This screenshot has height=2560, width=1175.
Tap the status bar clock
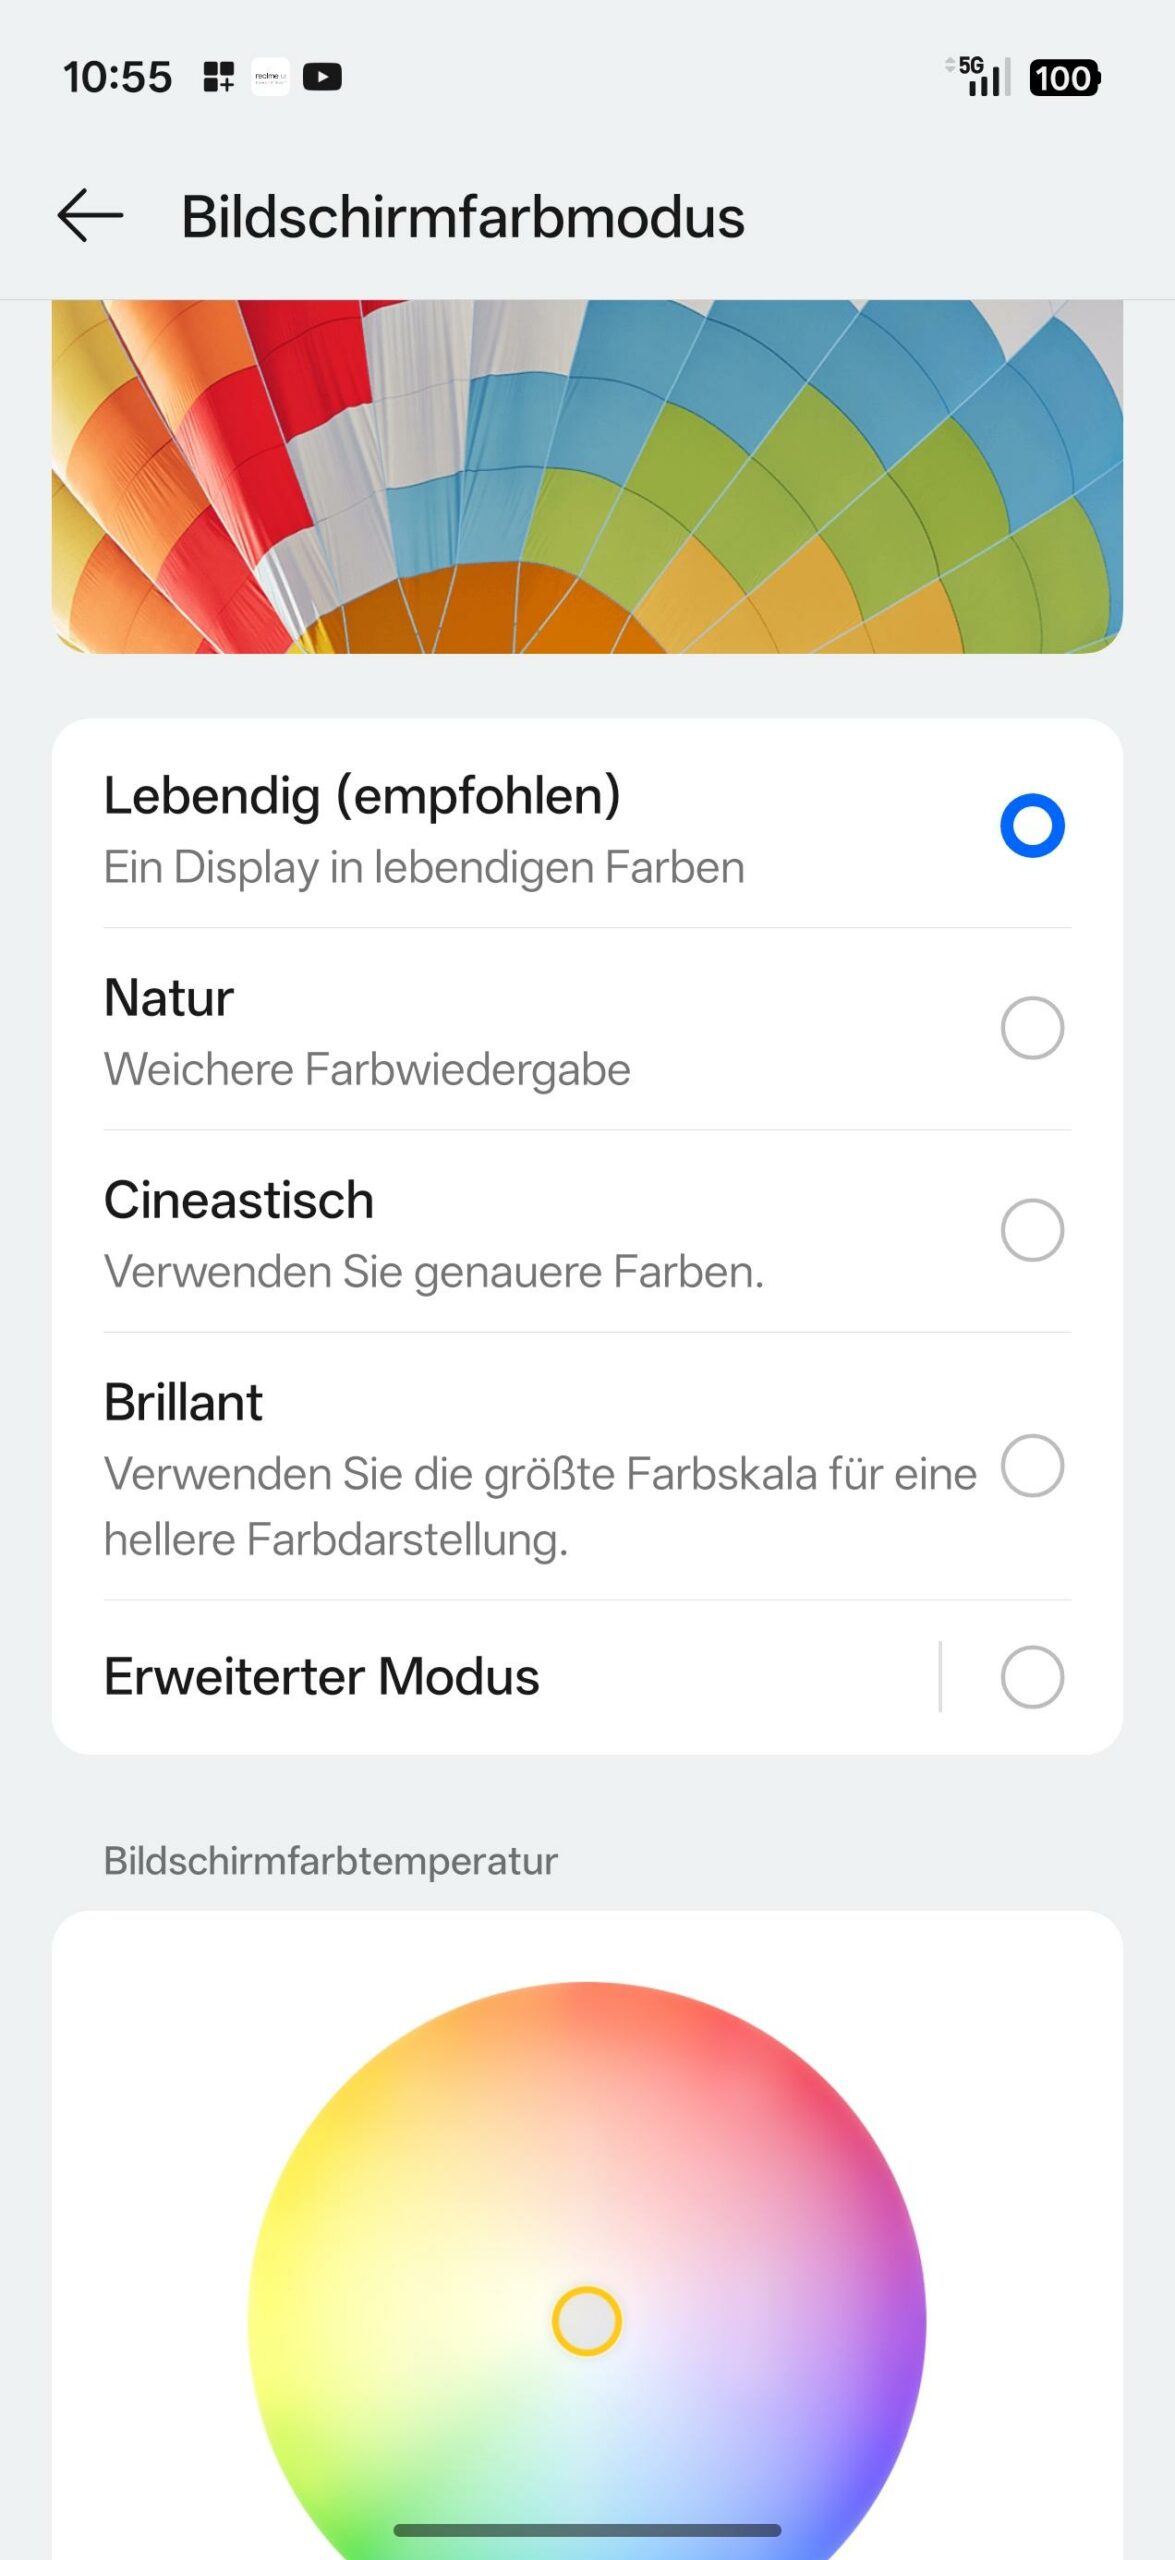(x=117, y=78)
